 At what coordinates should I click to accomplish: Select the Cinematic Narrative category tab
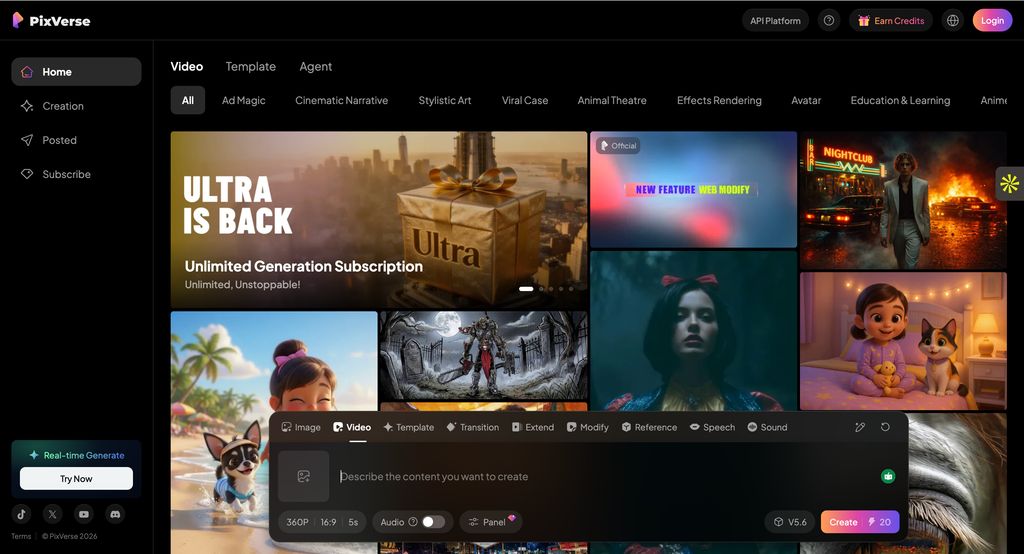click(x=341, y=101)
